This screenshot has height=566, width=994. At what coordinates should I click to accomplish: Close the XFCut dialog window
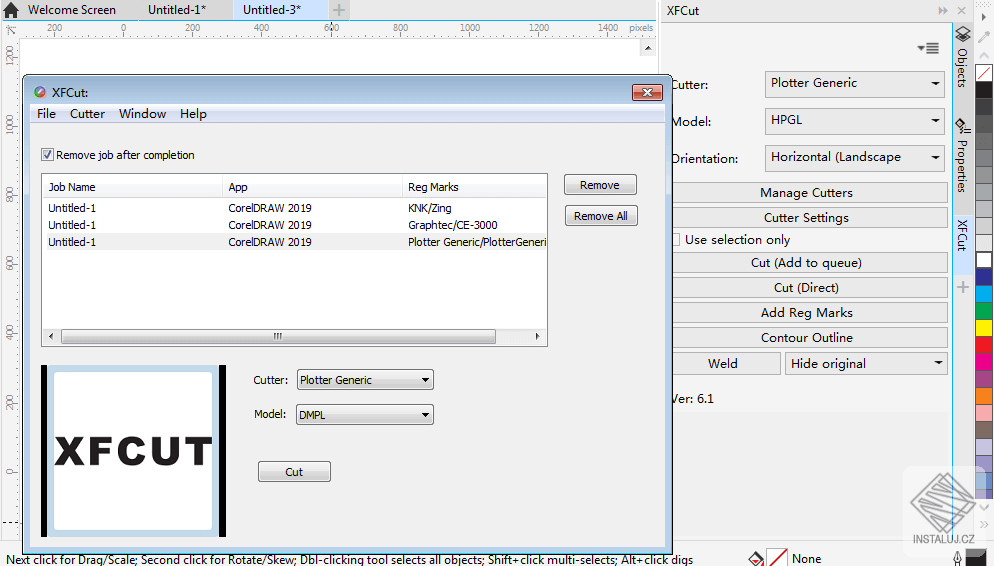(x=647, y=93)
